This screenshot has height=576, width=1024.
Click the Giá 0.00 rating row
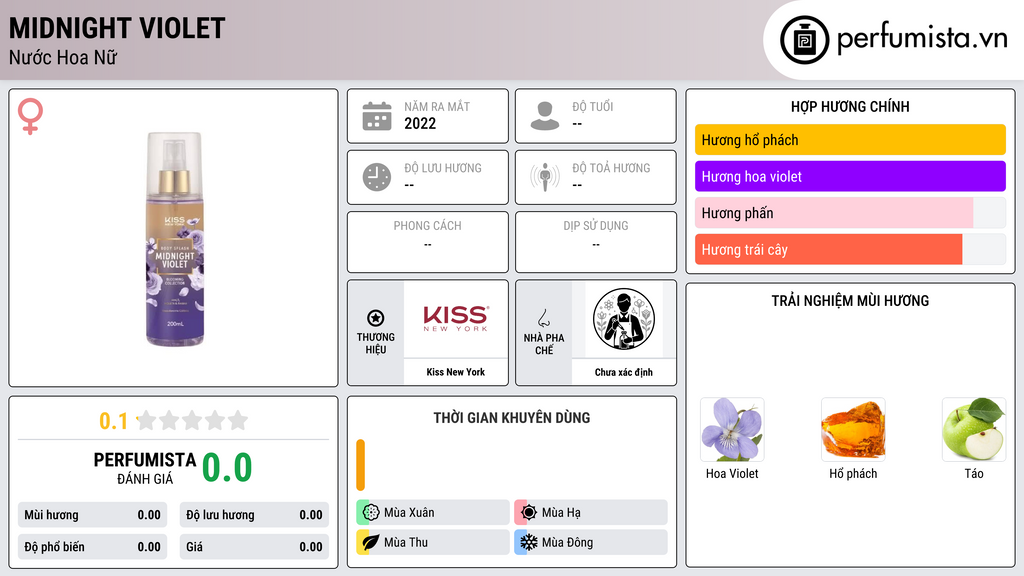tap(254, 547)
